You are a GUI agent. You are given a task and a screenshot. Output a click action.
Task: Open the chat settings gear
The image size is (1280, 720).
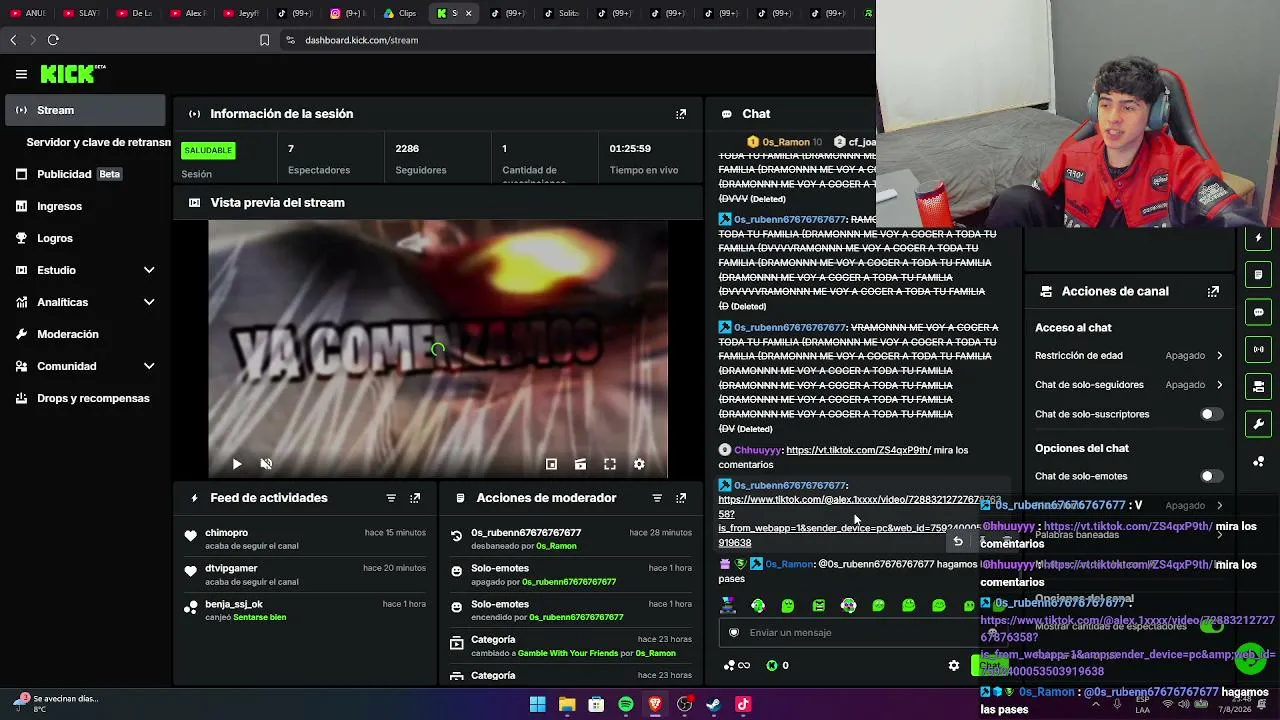[x=954, y=666]
